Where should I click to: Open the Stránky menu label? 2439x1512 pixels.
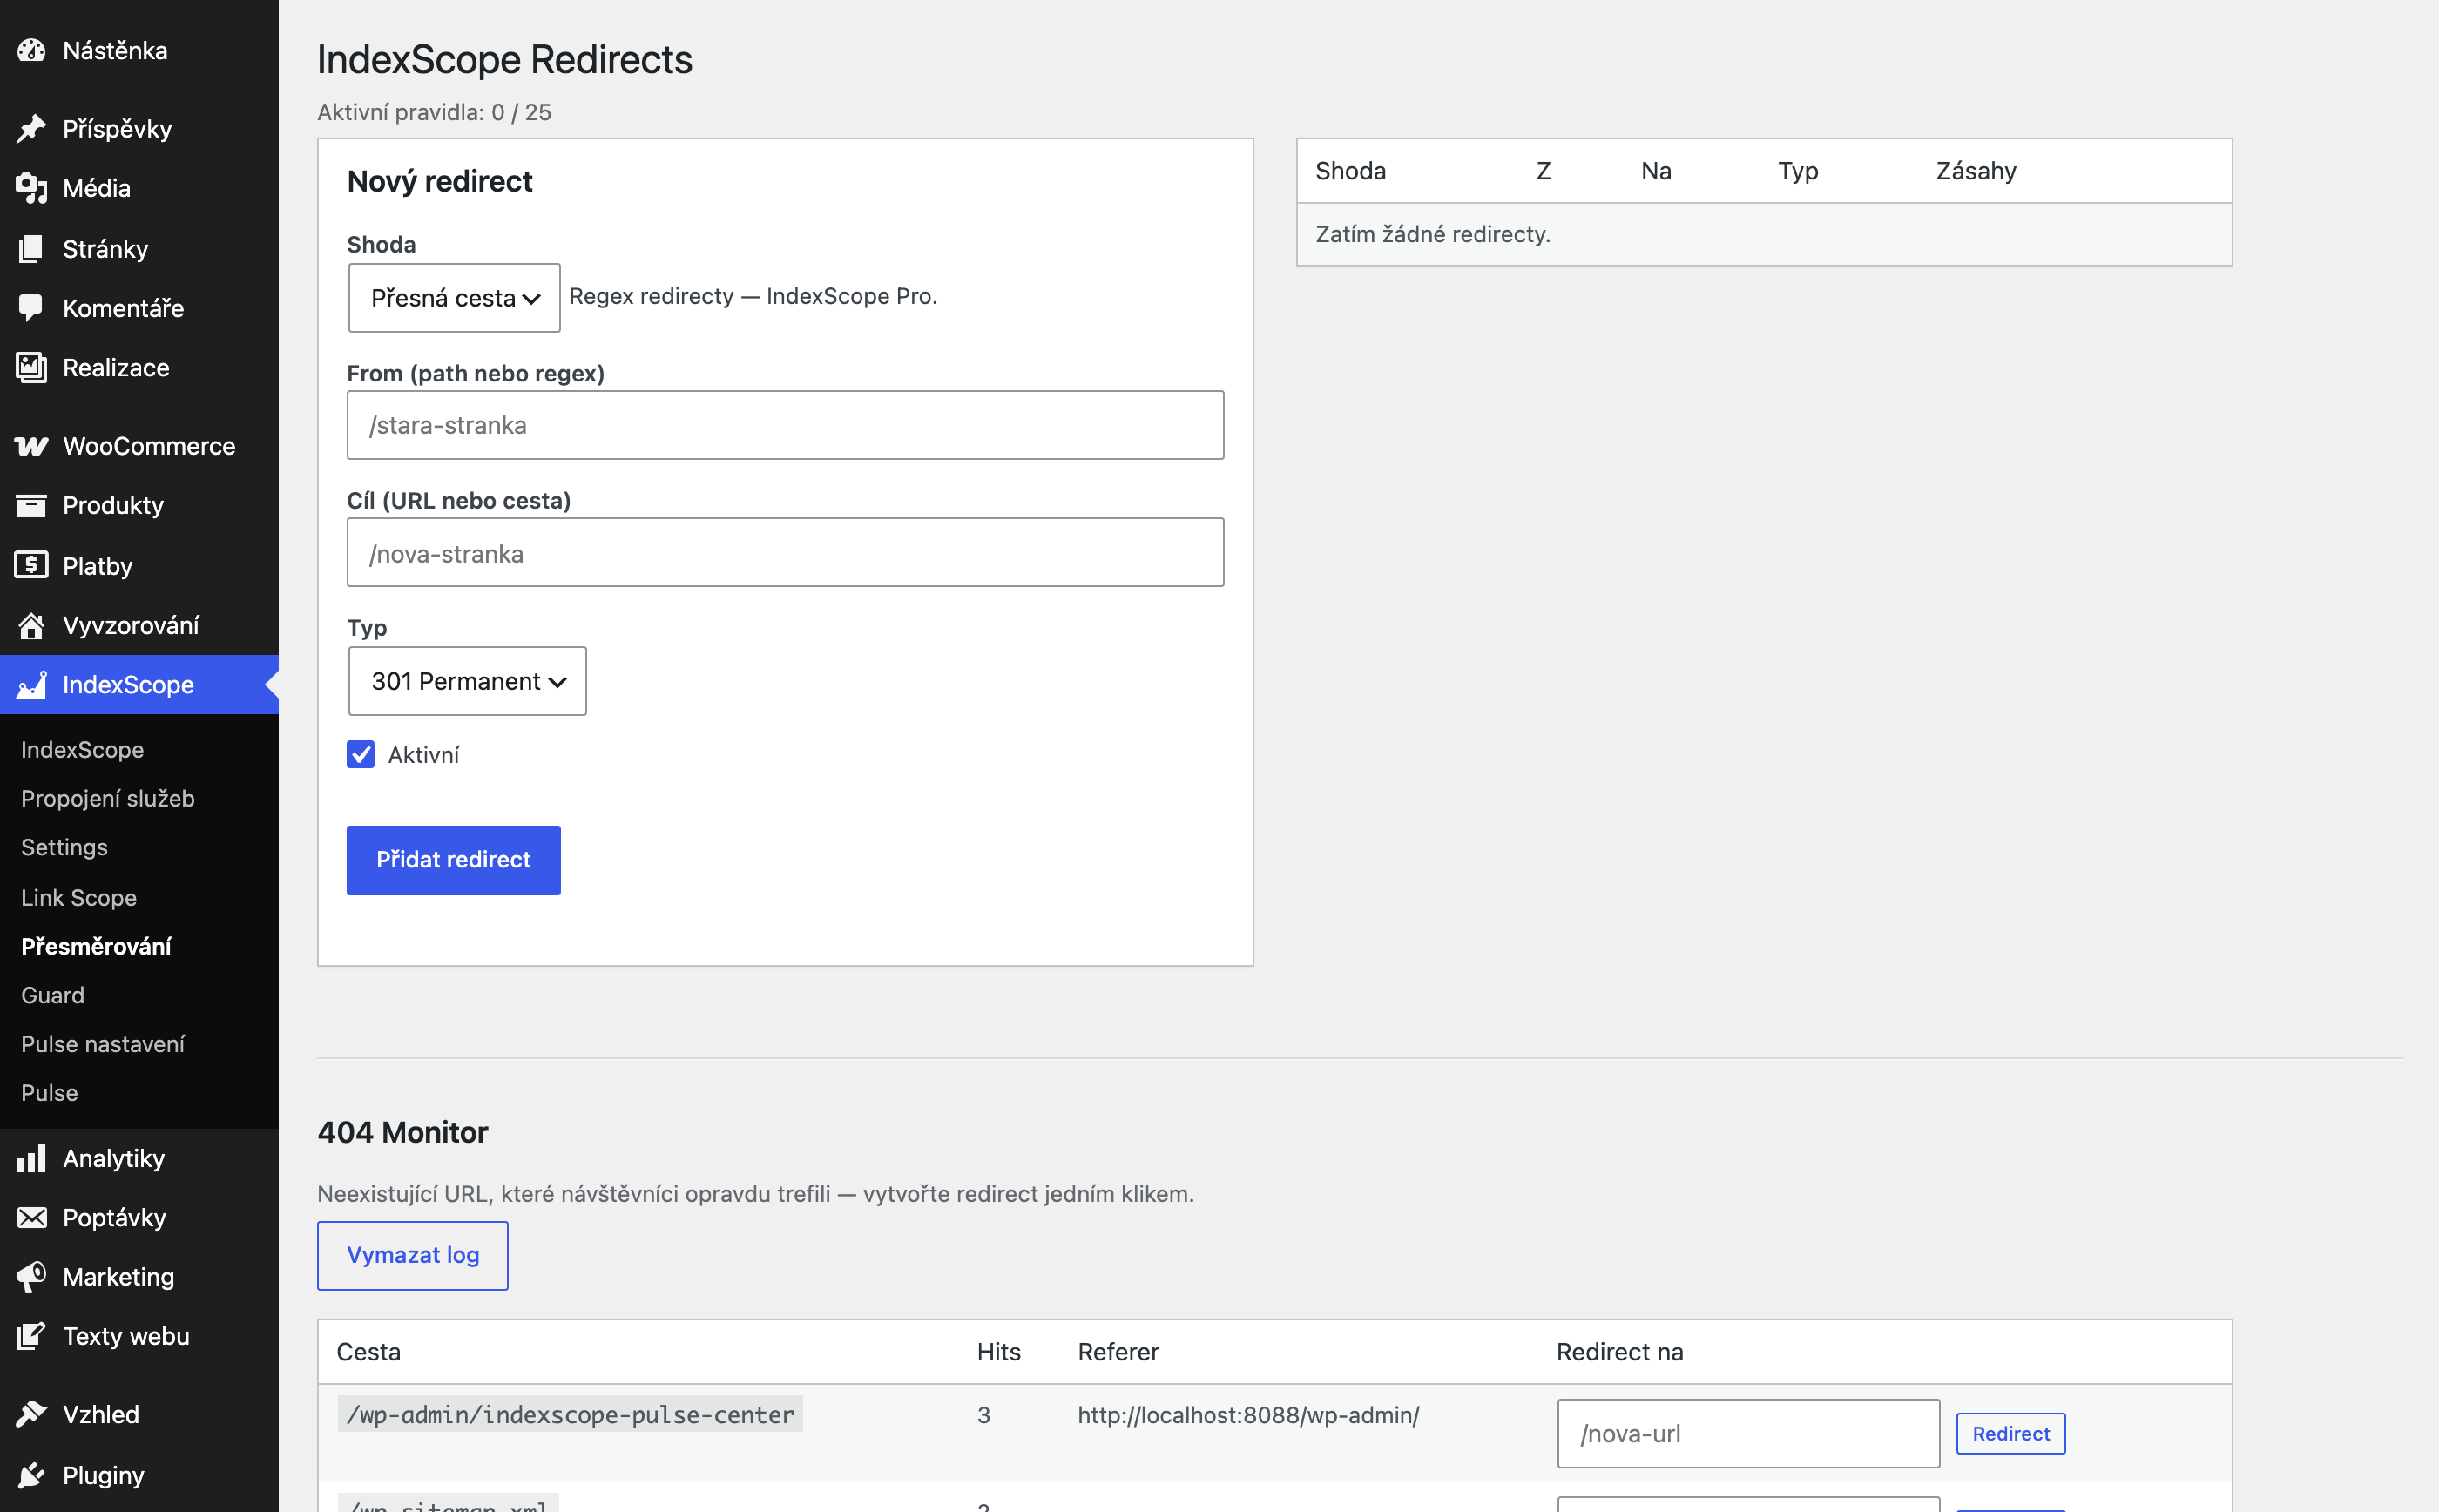click(x=105, y=248)
